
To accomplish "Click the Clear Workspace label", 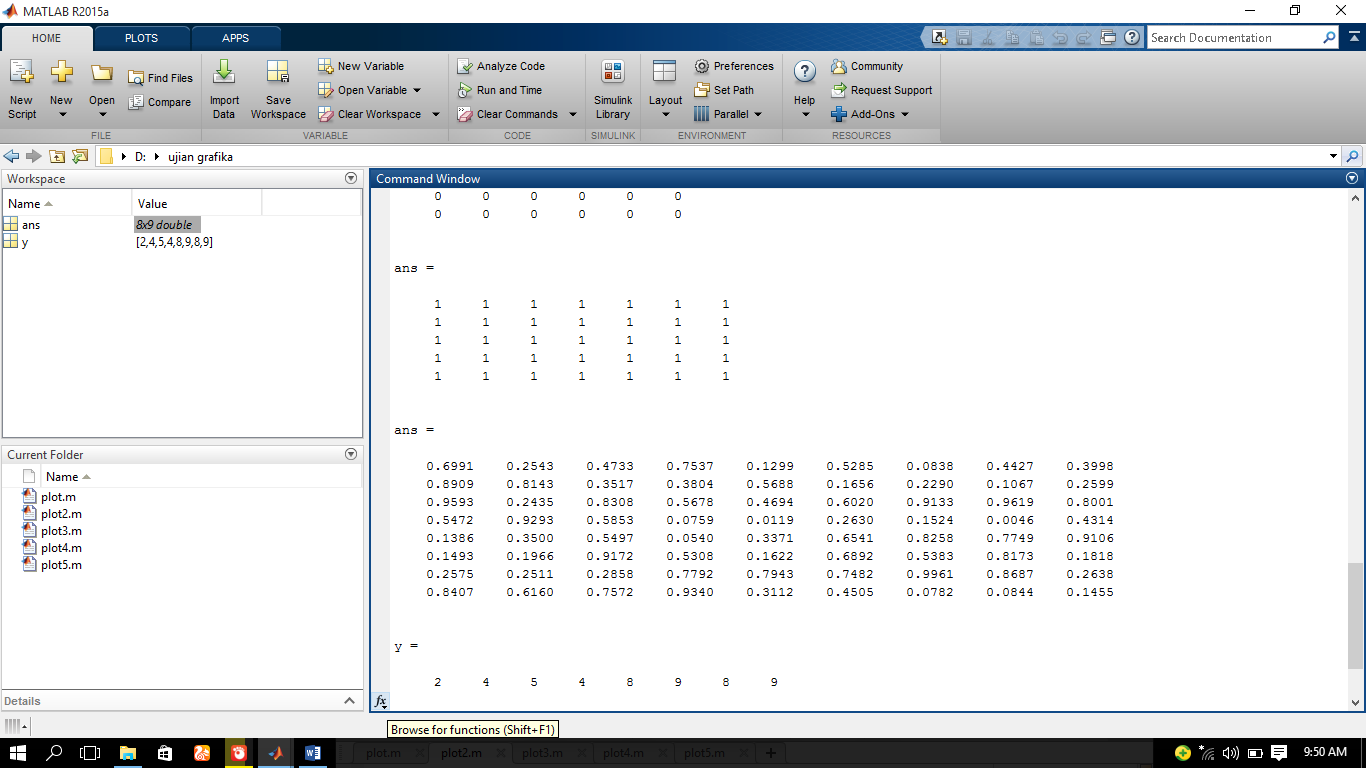I will [x=379, y=114].
